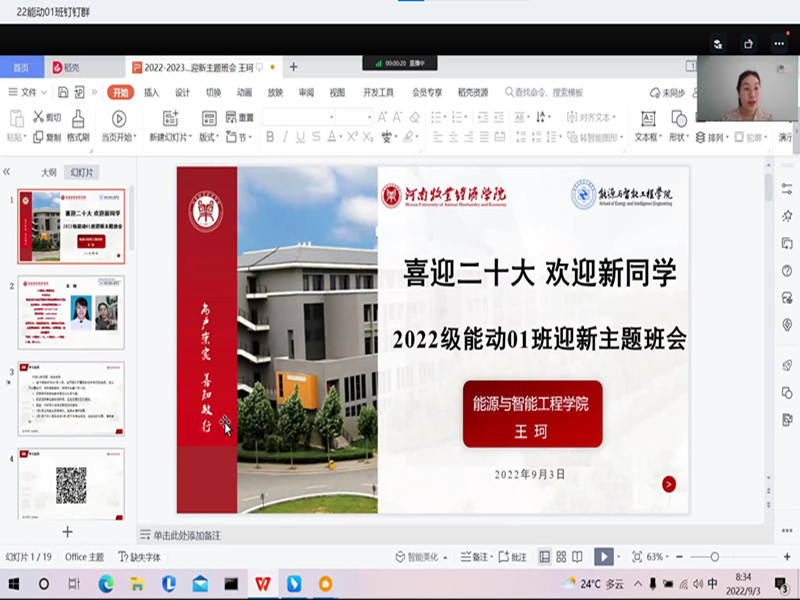Adjust the zoom slider in status bar
The image size is (800, 600).
tap(714, 556)
